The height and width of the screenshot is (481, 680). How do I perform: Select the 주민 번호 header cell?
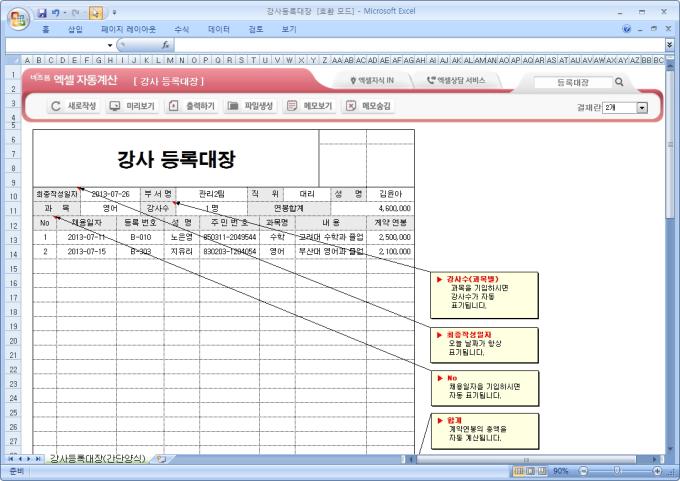point(229,223)
